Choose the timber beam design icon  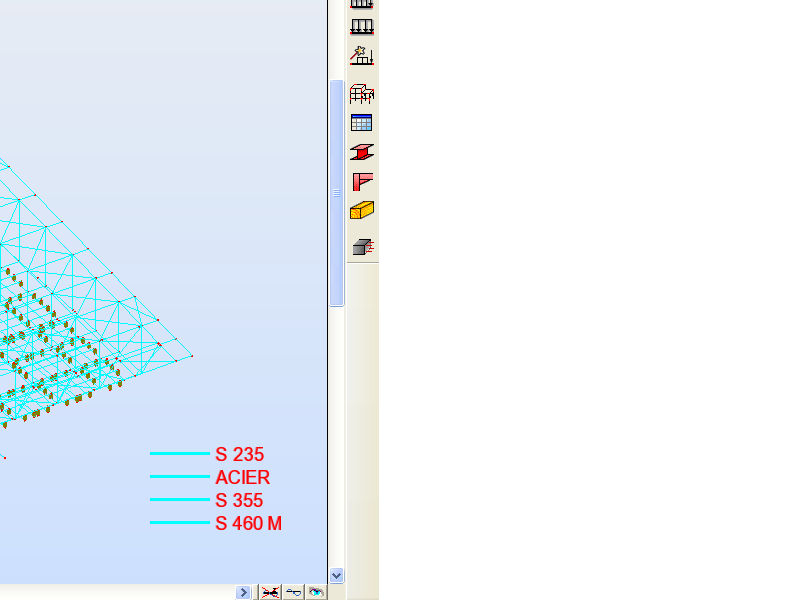362,210
